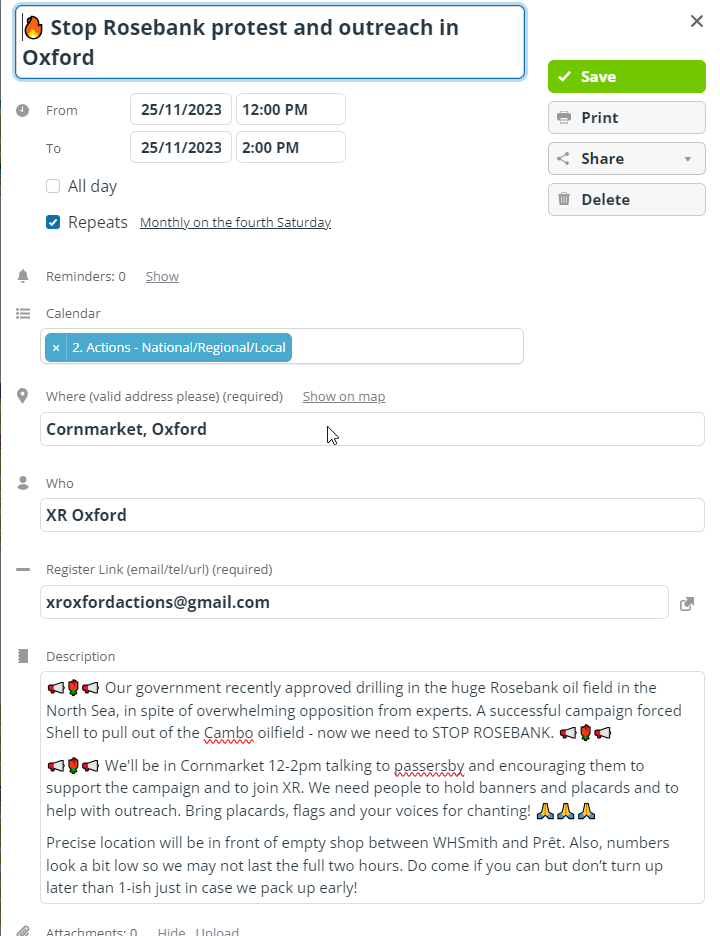
Task: Click the paperclip icon beside Attachments
Action: click(x=23, y=931)
